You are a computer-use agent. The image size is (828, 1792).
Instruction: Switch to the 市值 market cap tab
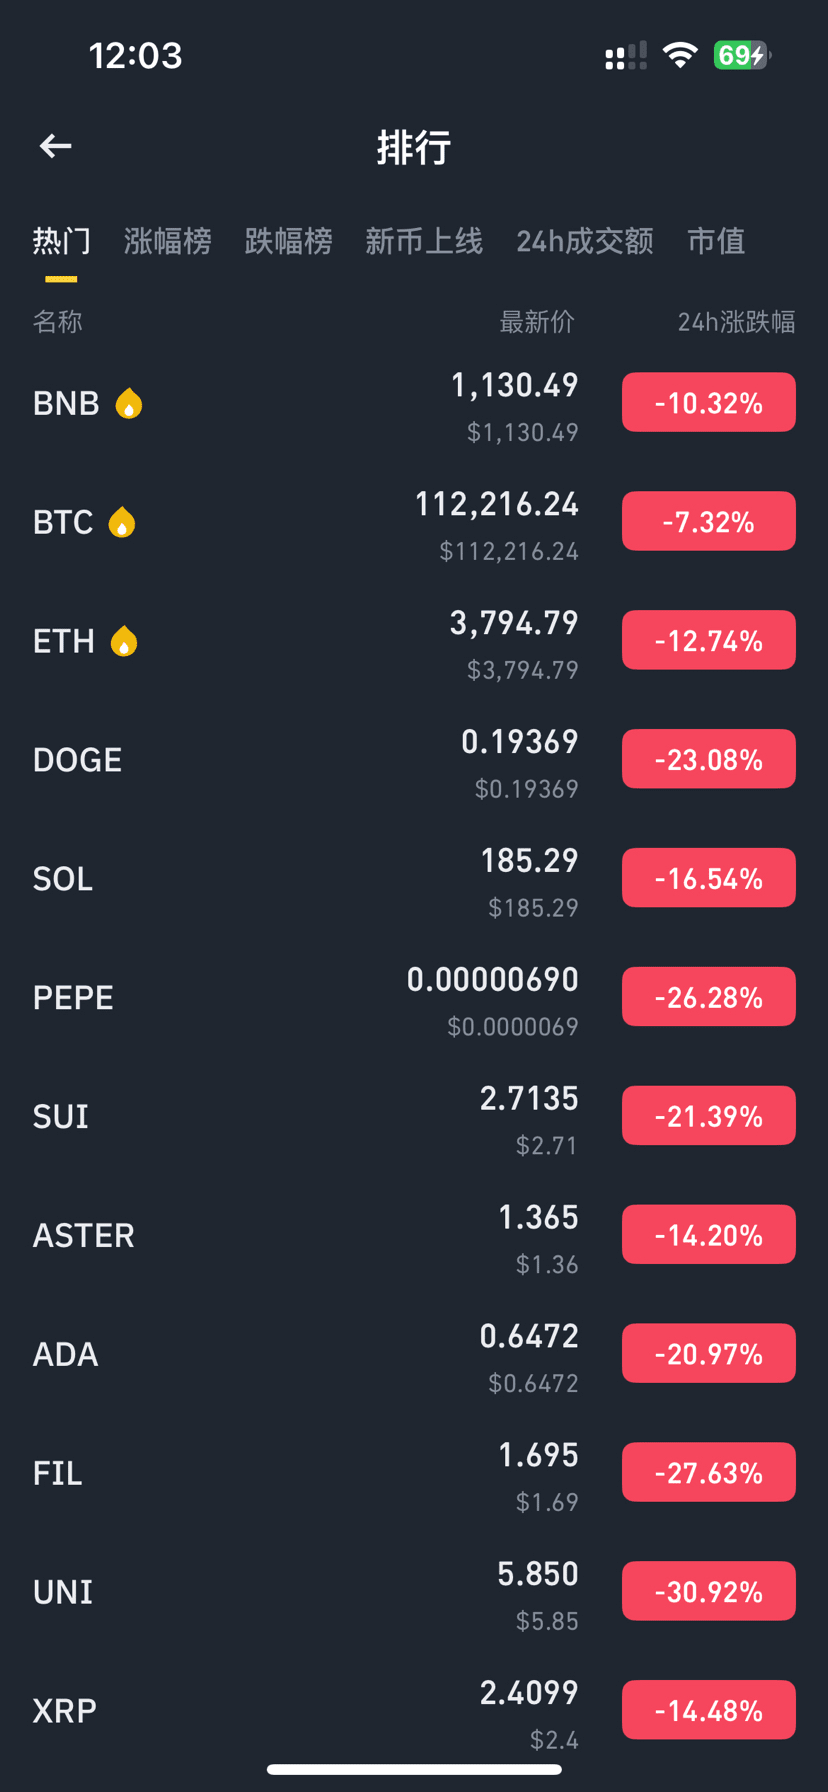[x=716, y=241]
